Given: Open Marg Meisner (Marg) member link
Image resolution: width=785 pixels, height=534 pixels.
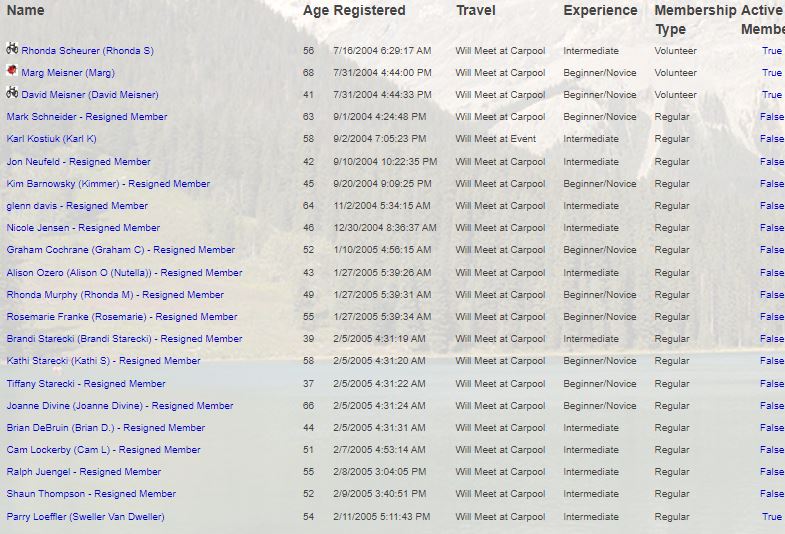Looking at the screenshot, I should click(x=68, y=73).
